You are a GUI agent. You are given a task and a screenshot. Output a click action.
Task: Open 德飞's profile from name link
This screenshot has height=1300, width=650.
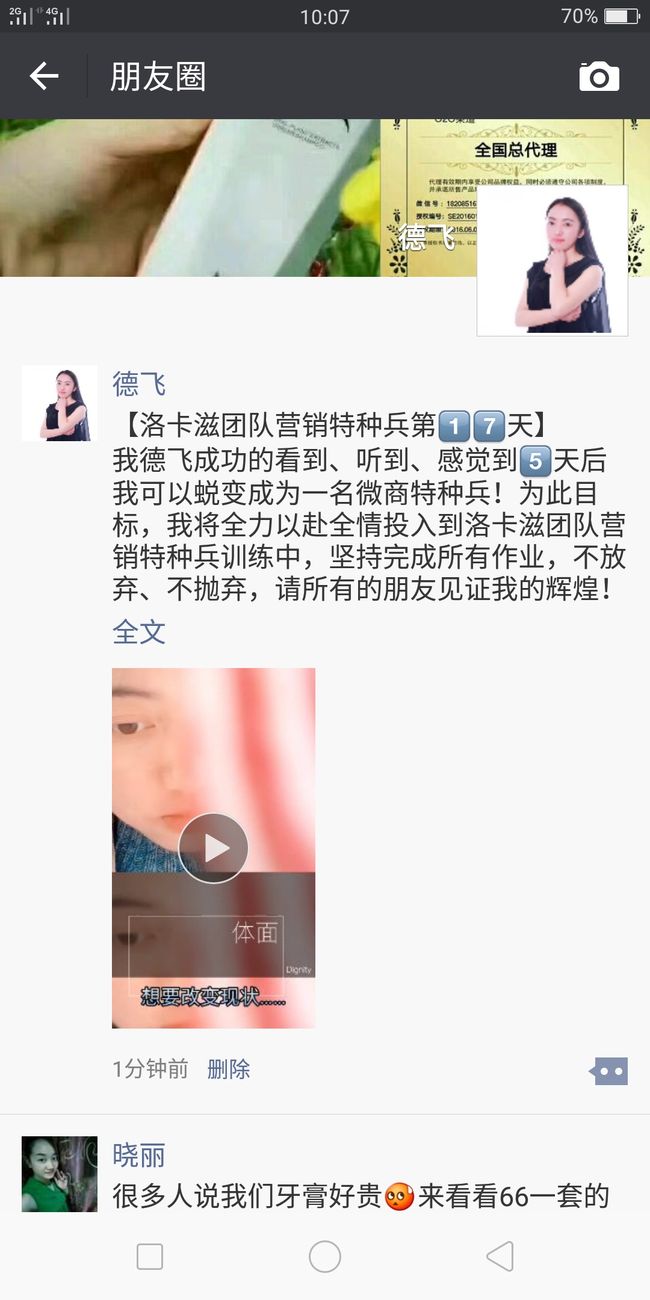139,384
